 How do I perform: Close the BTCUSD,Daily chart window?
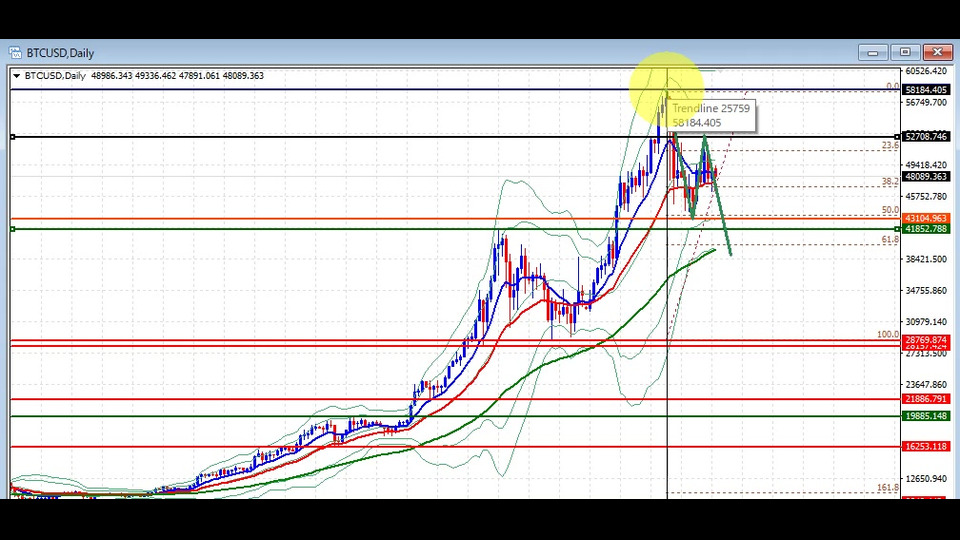pos(937,53)
